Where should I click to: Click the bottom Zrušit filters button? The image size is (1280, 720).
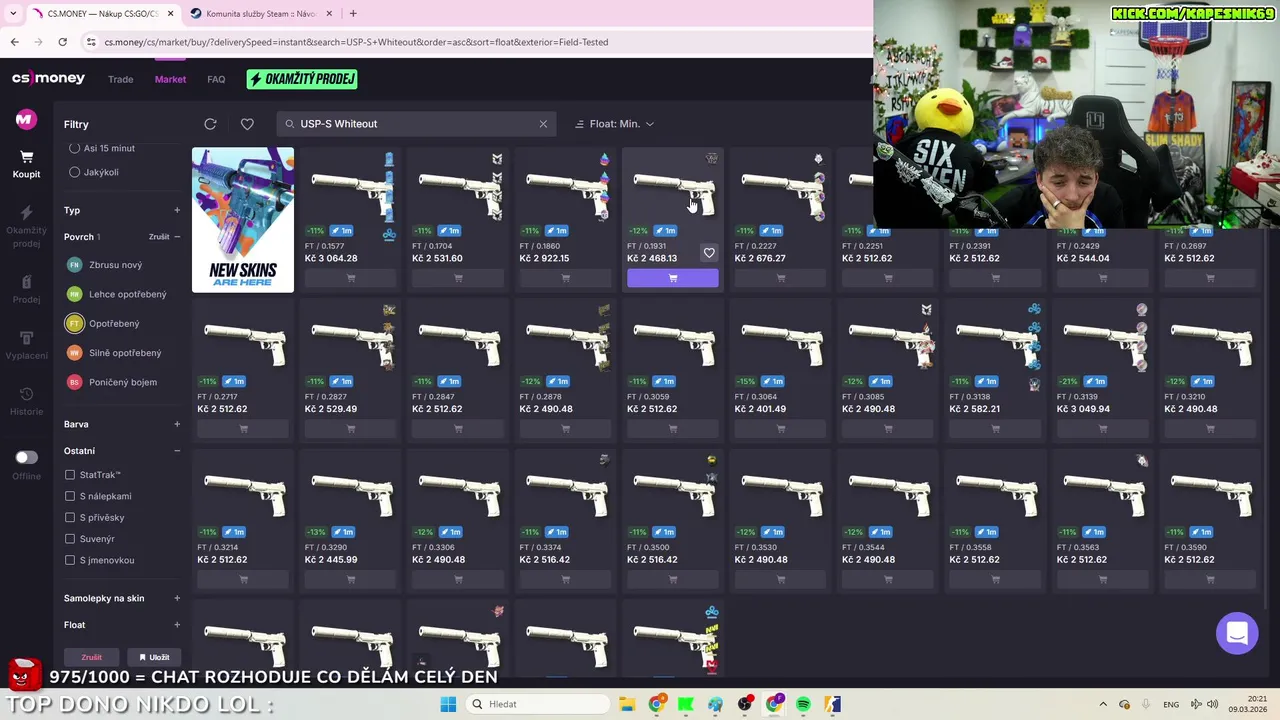click(x=92, y=657)
